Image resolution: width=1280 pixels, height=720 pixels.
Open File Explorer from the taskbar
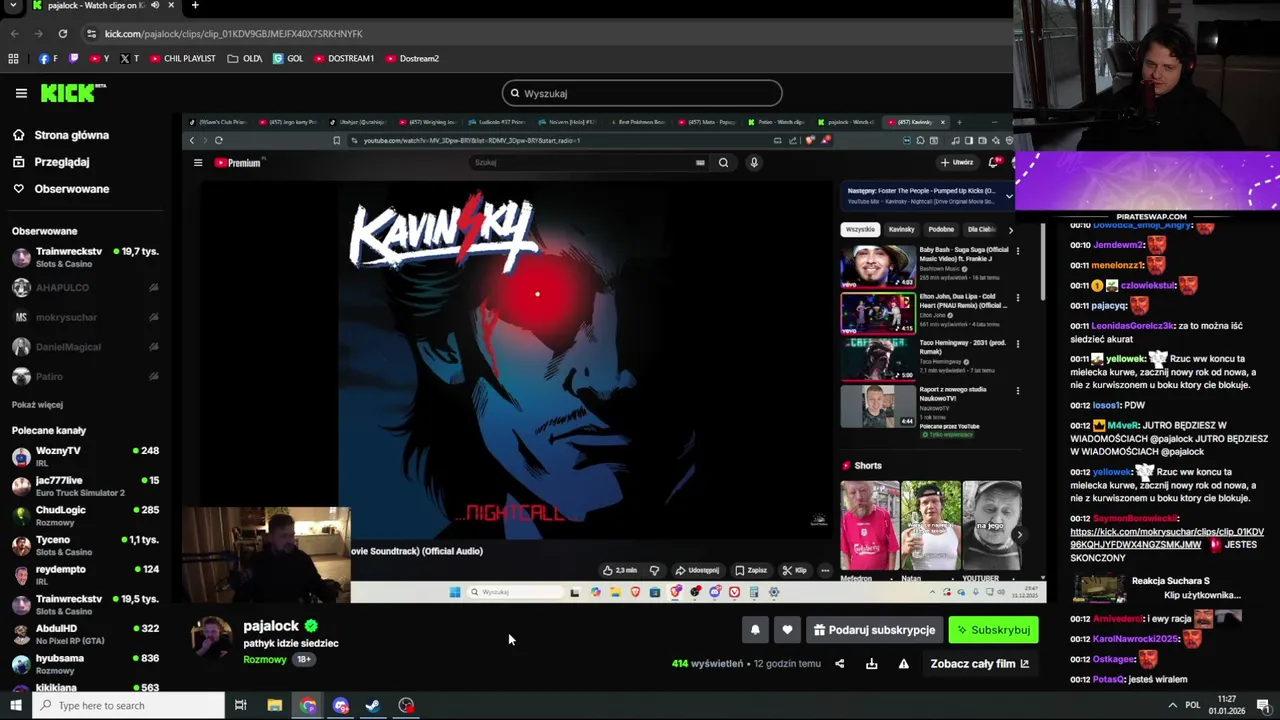pos(275,705)
